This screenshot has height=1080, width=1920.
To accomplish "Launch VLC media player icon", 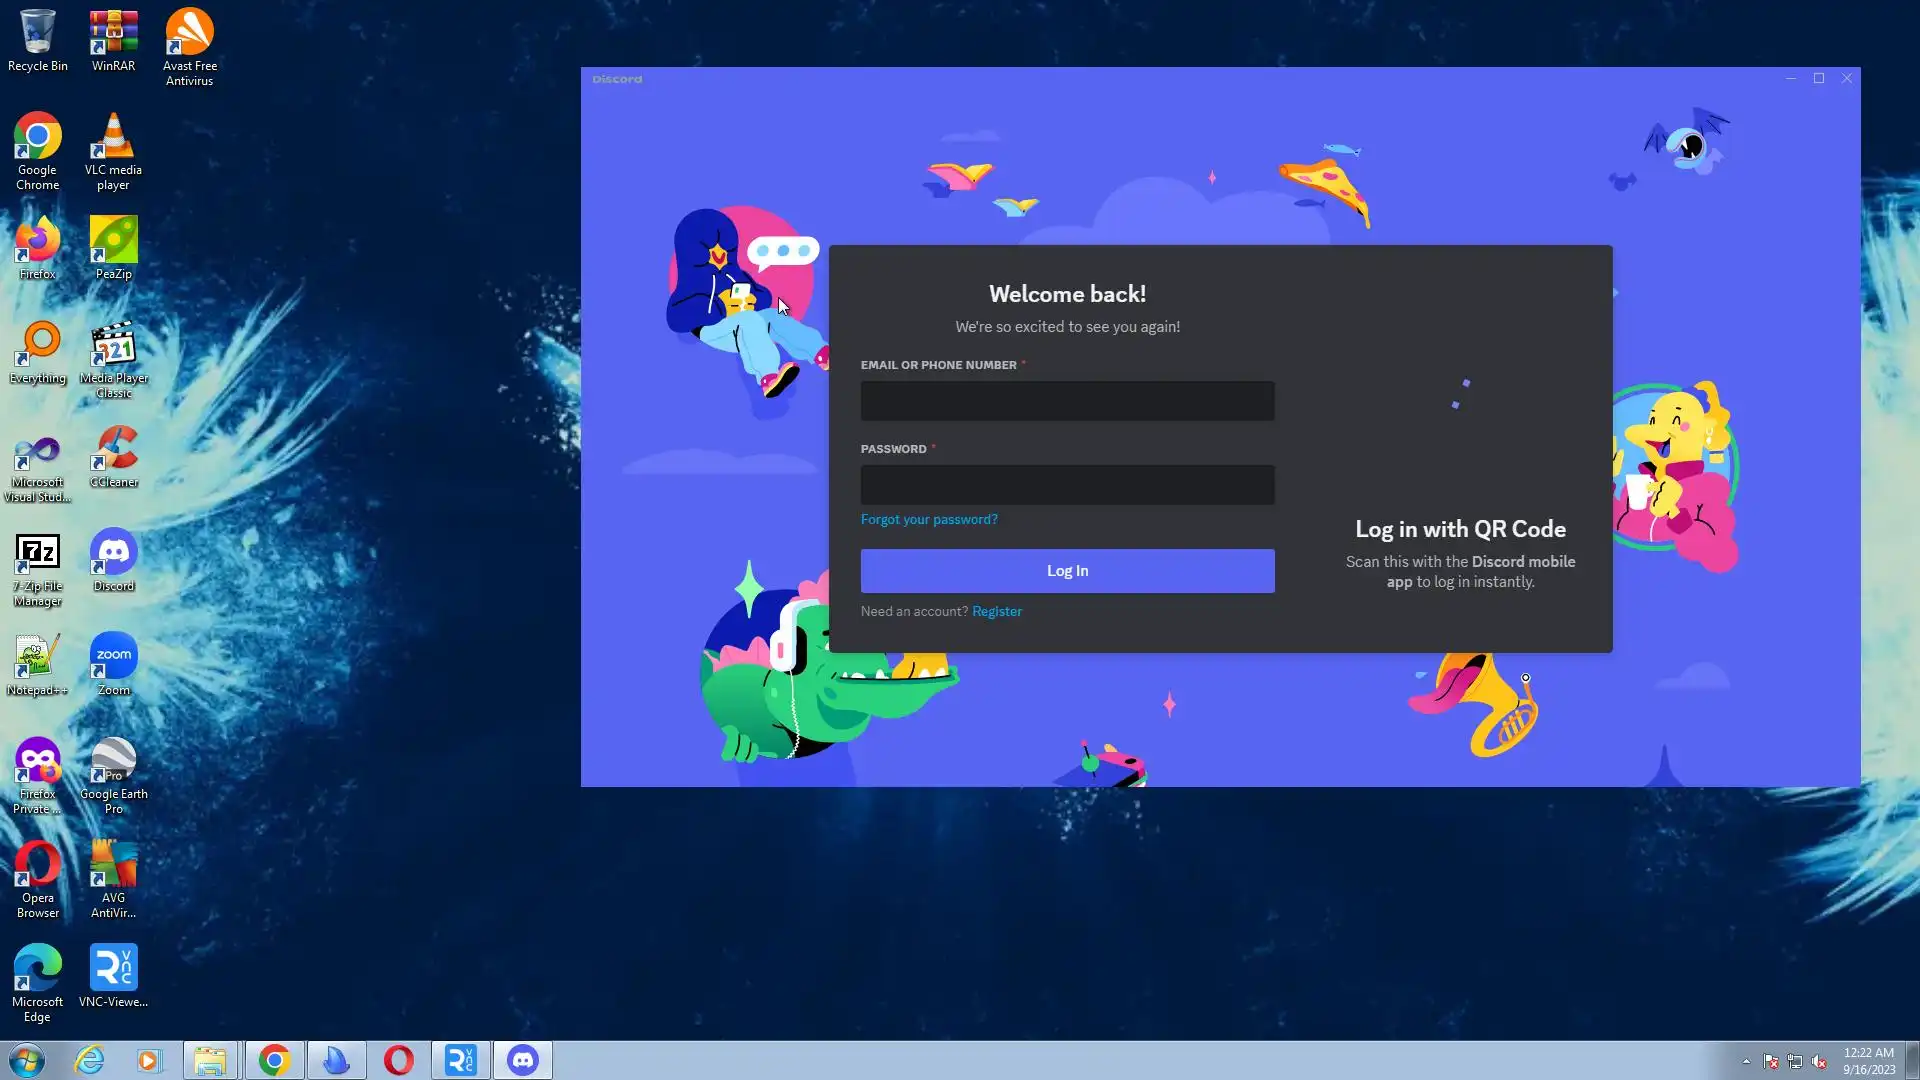I will click(x=113, y=150).
